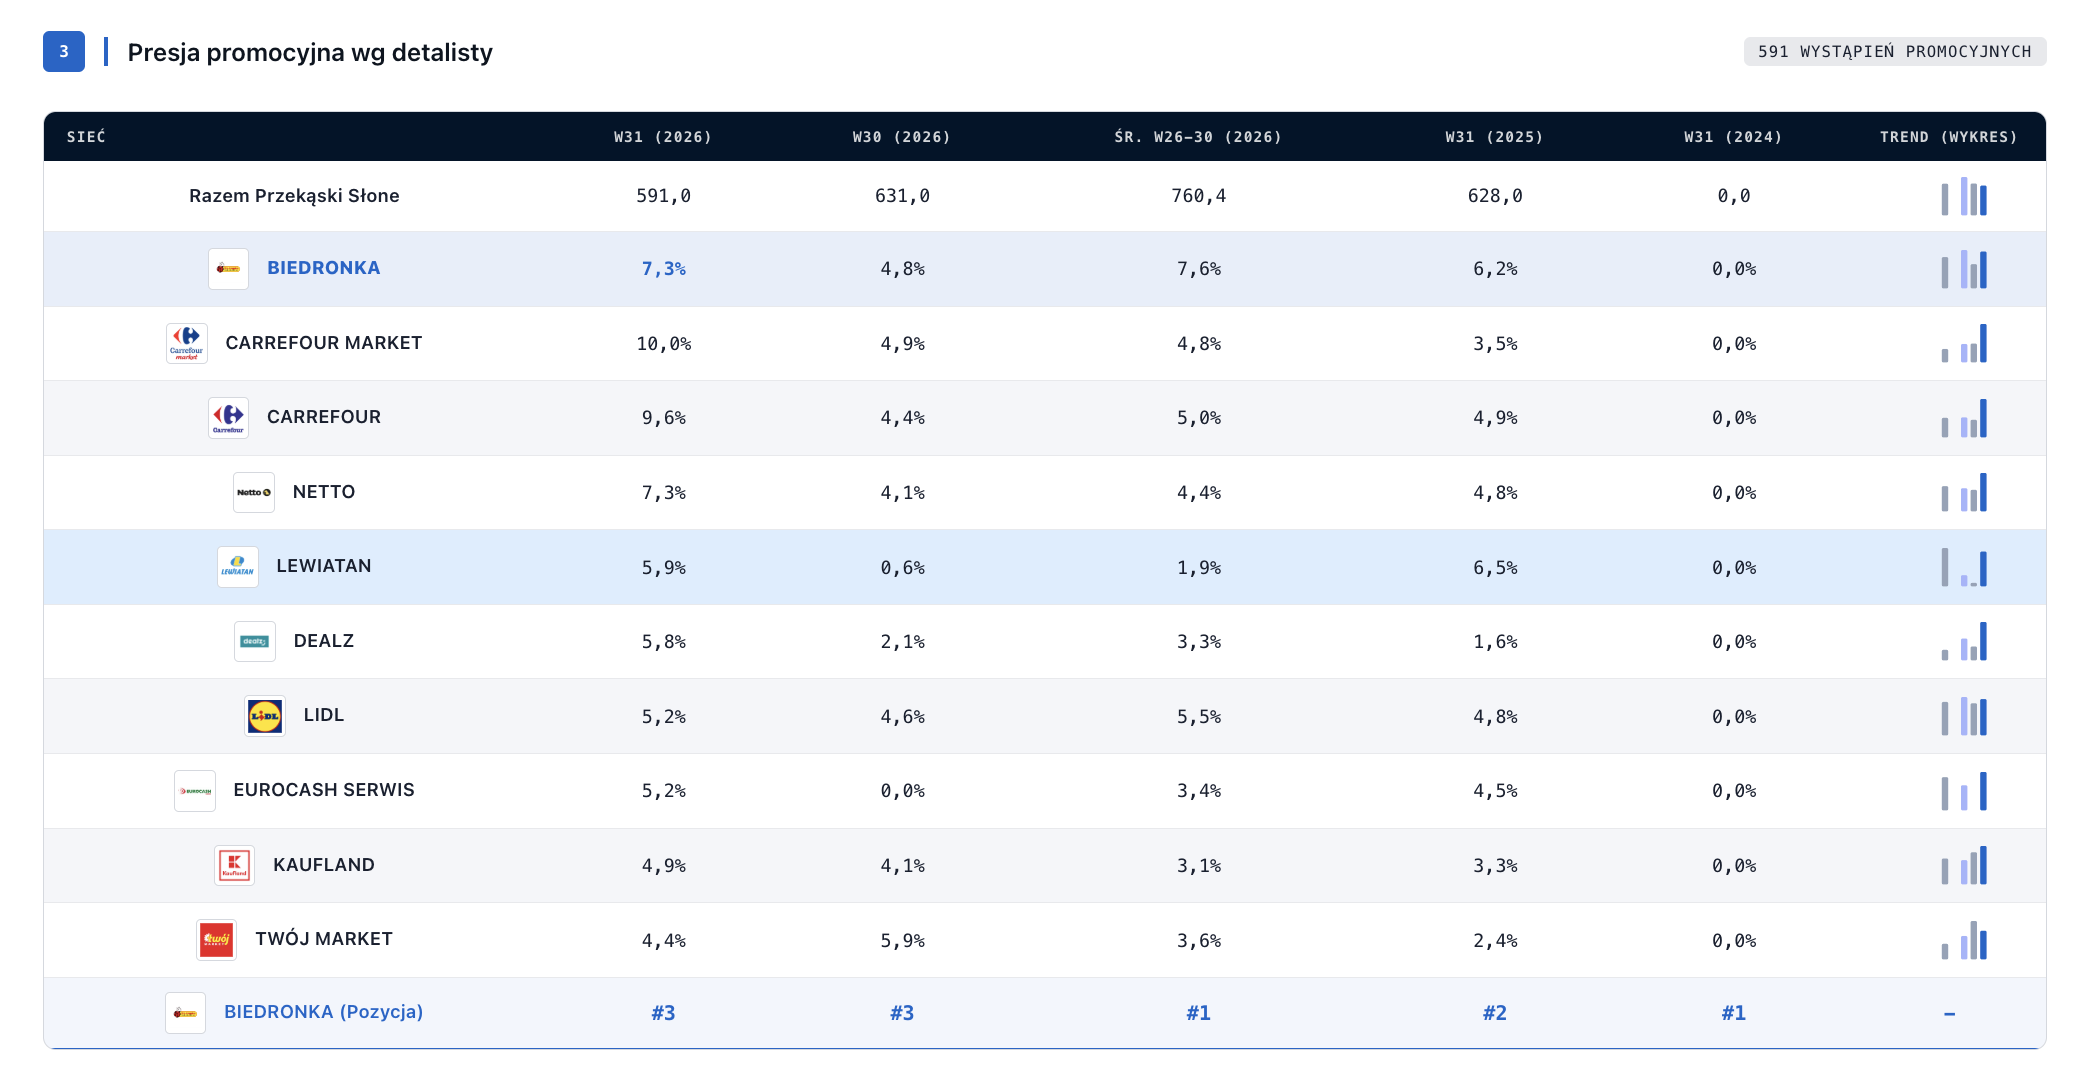Sort by the W31 (2025) column header
This screenshot has width=2078, height=1078.
(x=1494, y=137)
